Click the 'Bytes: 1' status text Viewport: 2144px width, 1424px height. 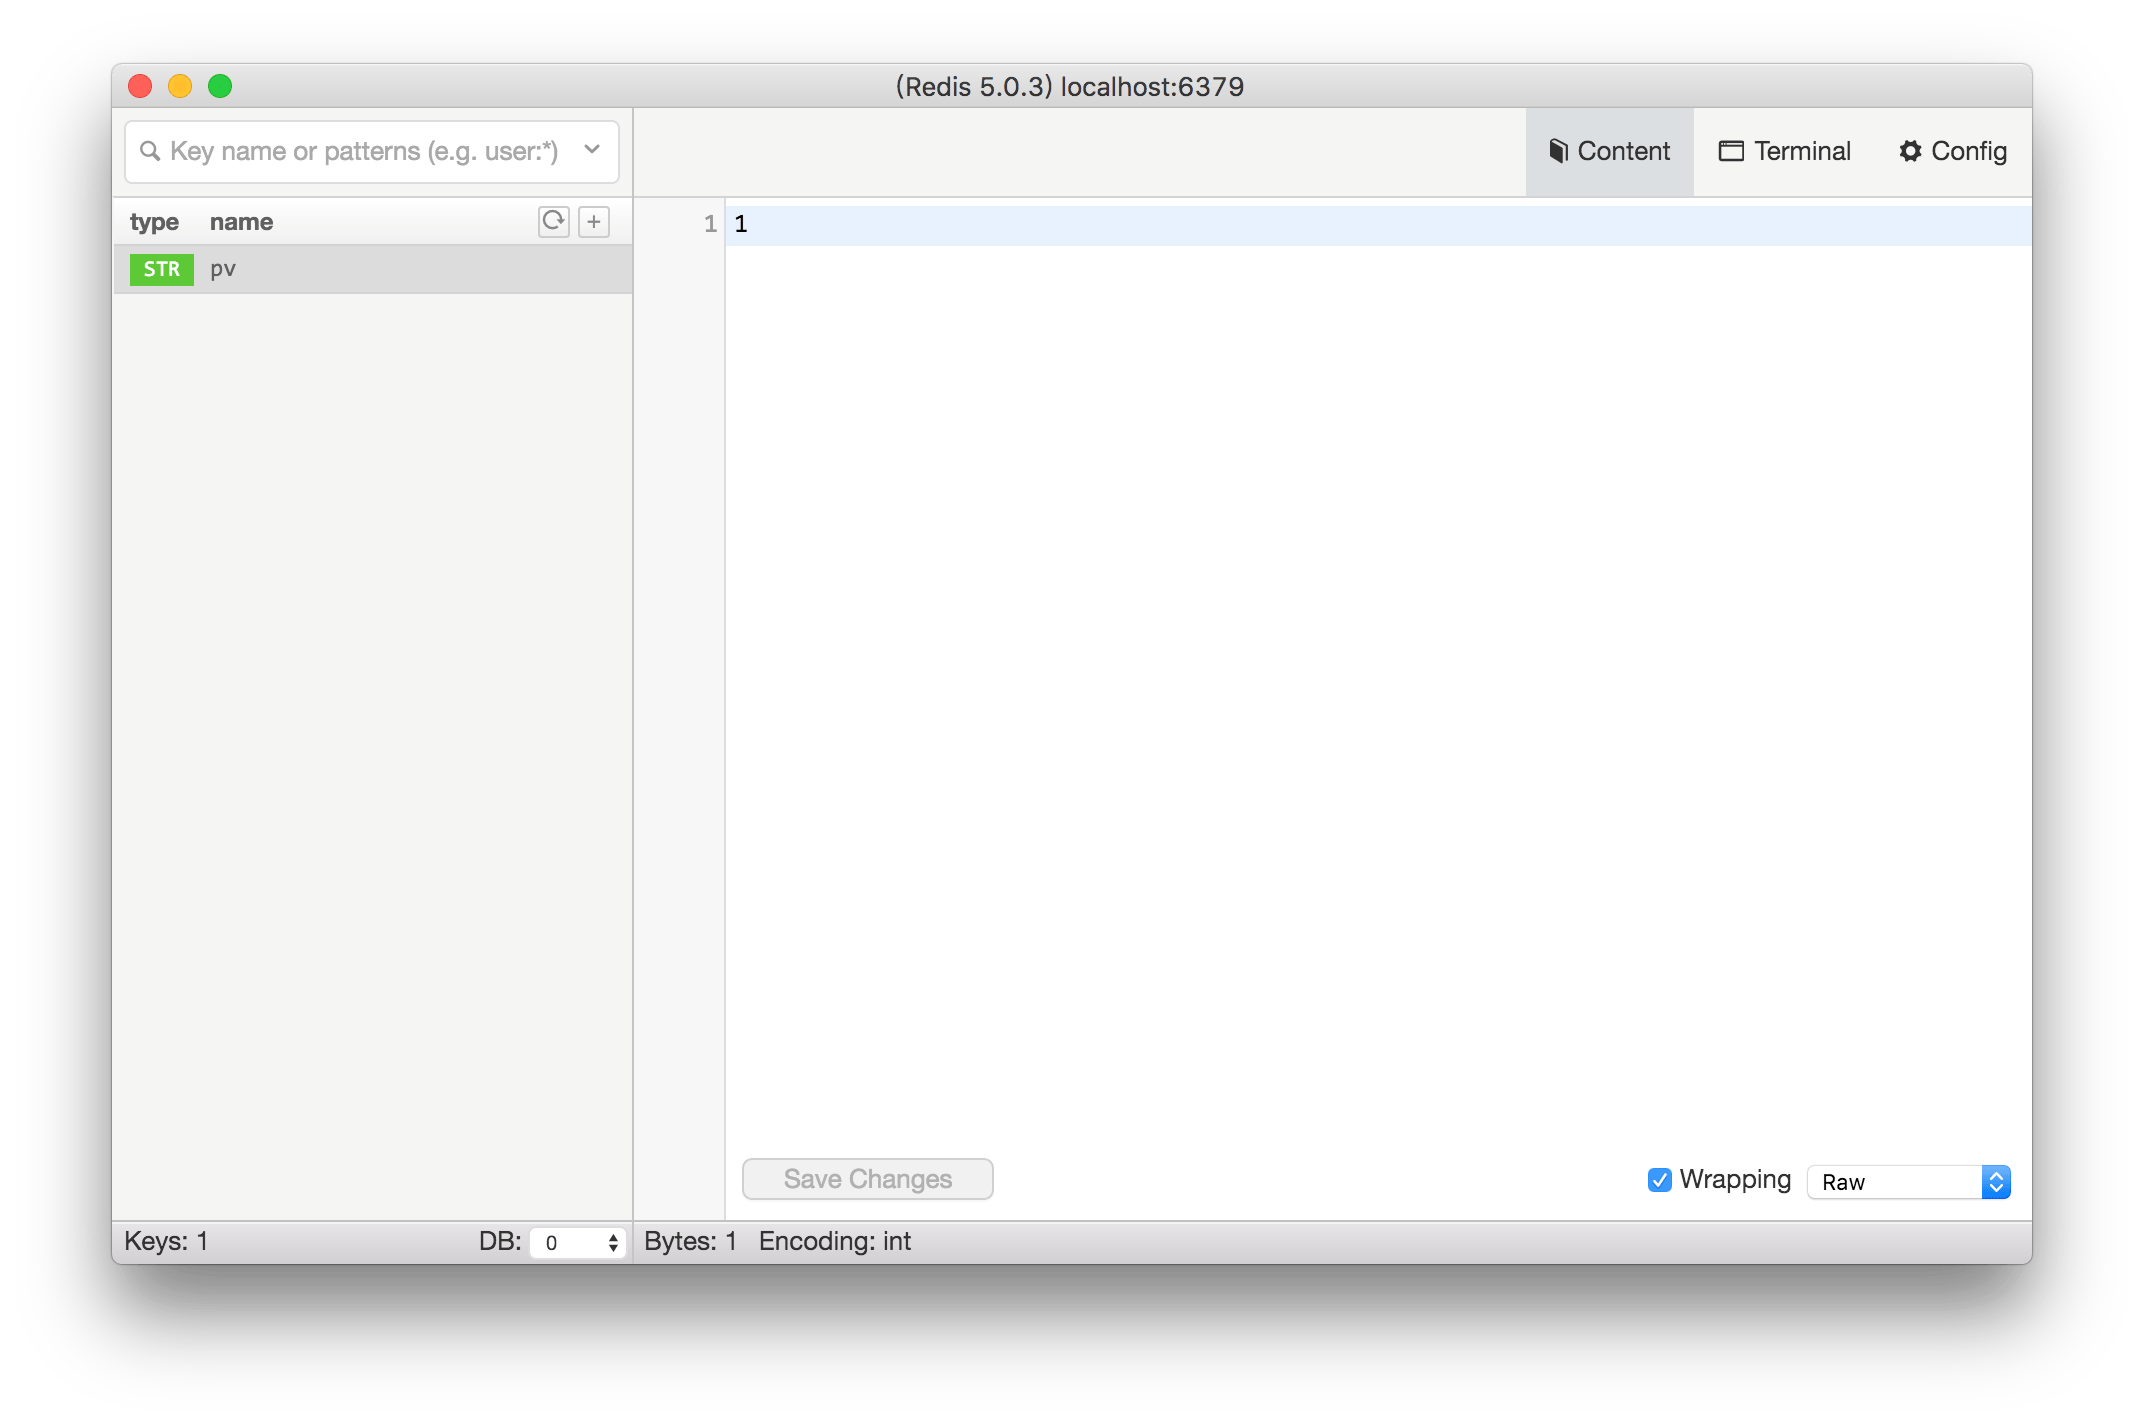coord(690,1241)
